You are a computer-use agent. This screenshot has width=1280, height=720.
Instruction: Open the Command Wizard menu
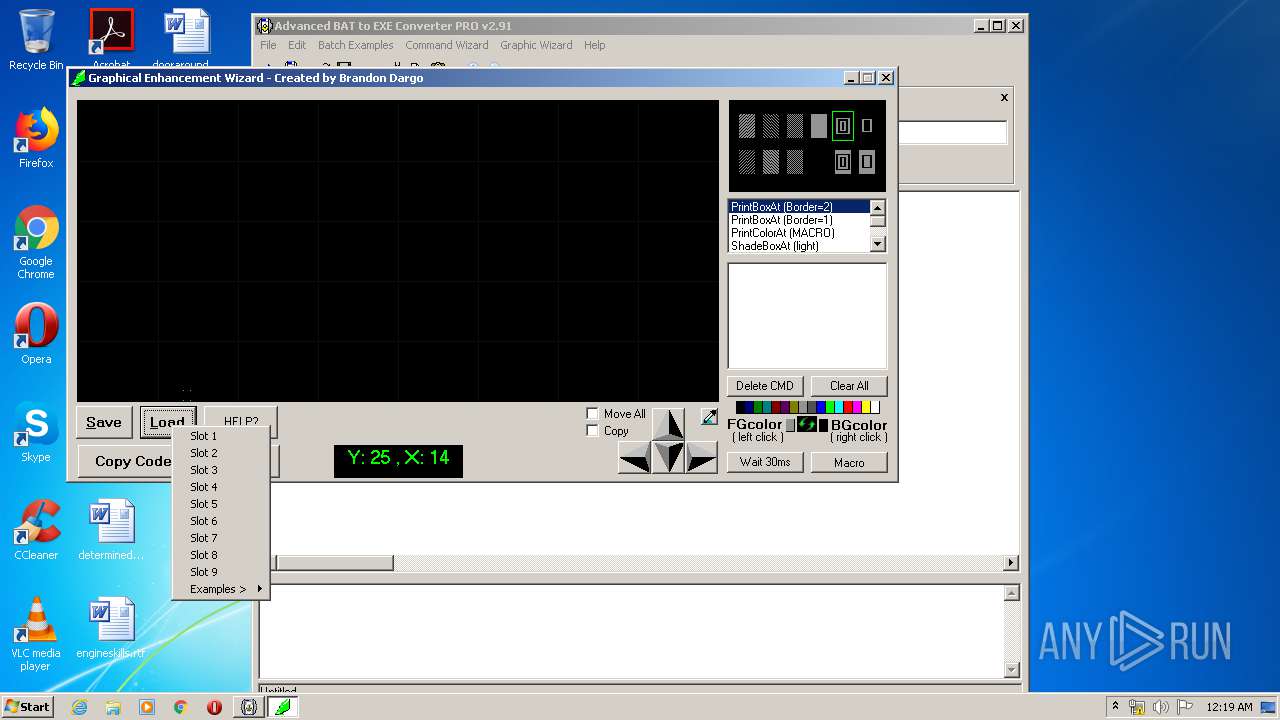coord(447,45)
